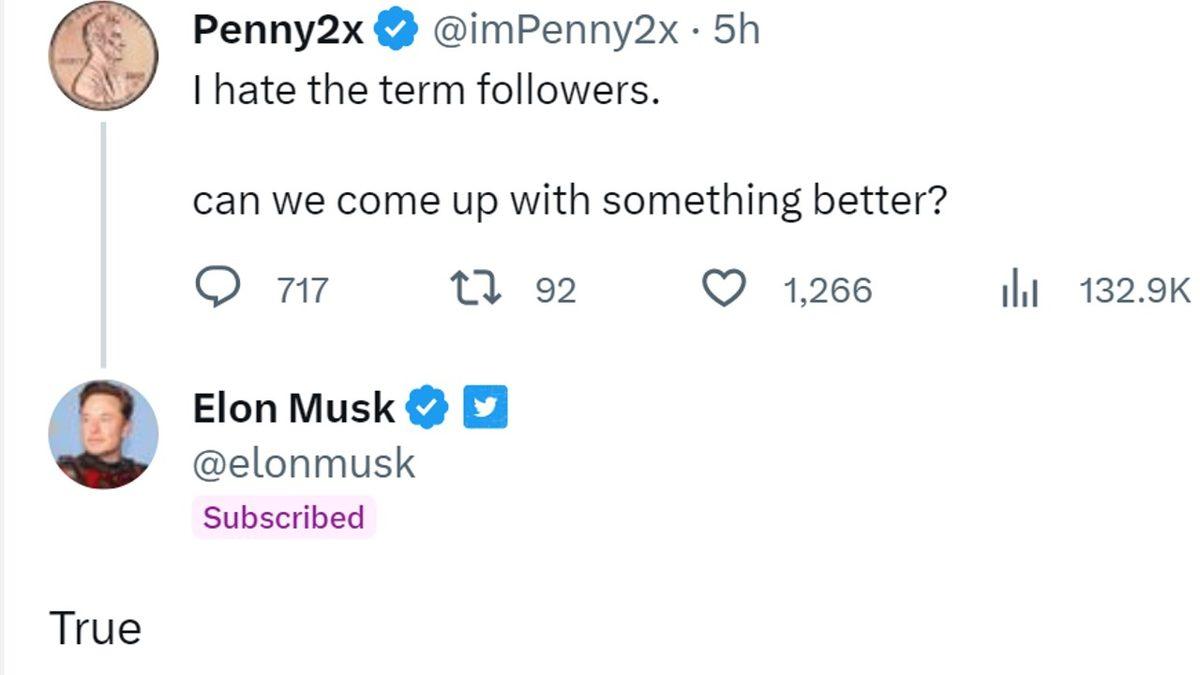
Task: Open the @elonmusk profile link
Action: [x=305, y=461]
